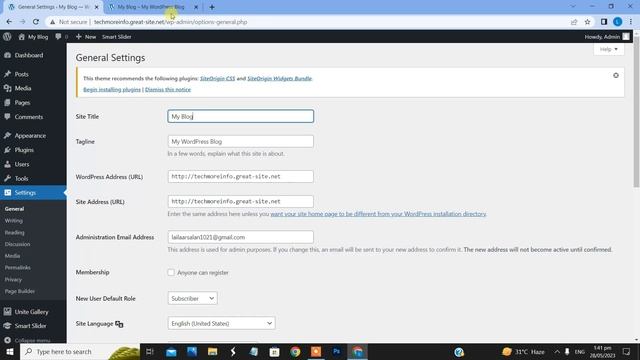Share this page from address bar
Image resolution: width=640 pixels, height=360 pixels.
tap(574, 22)
